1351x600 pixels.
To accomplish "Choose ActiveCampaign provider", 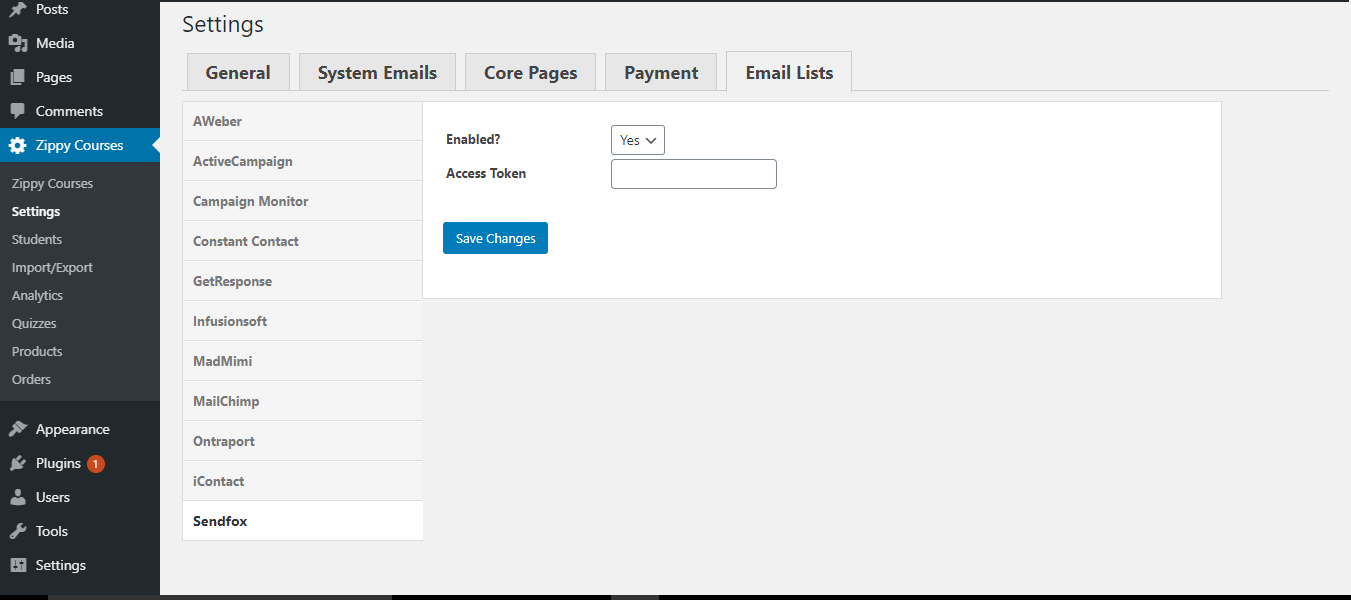I will [x=302, y=161].
